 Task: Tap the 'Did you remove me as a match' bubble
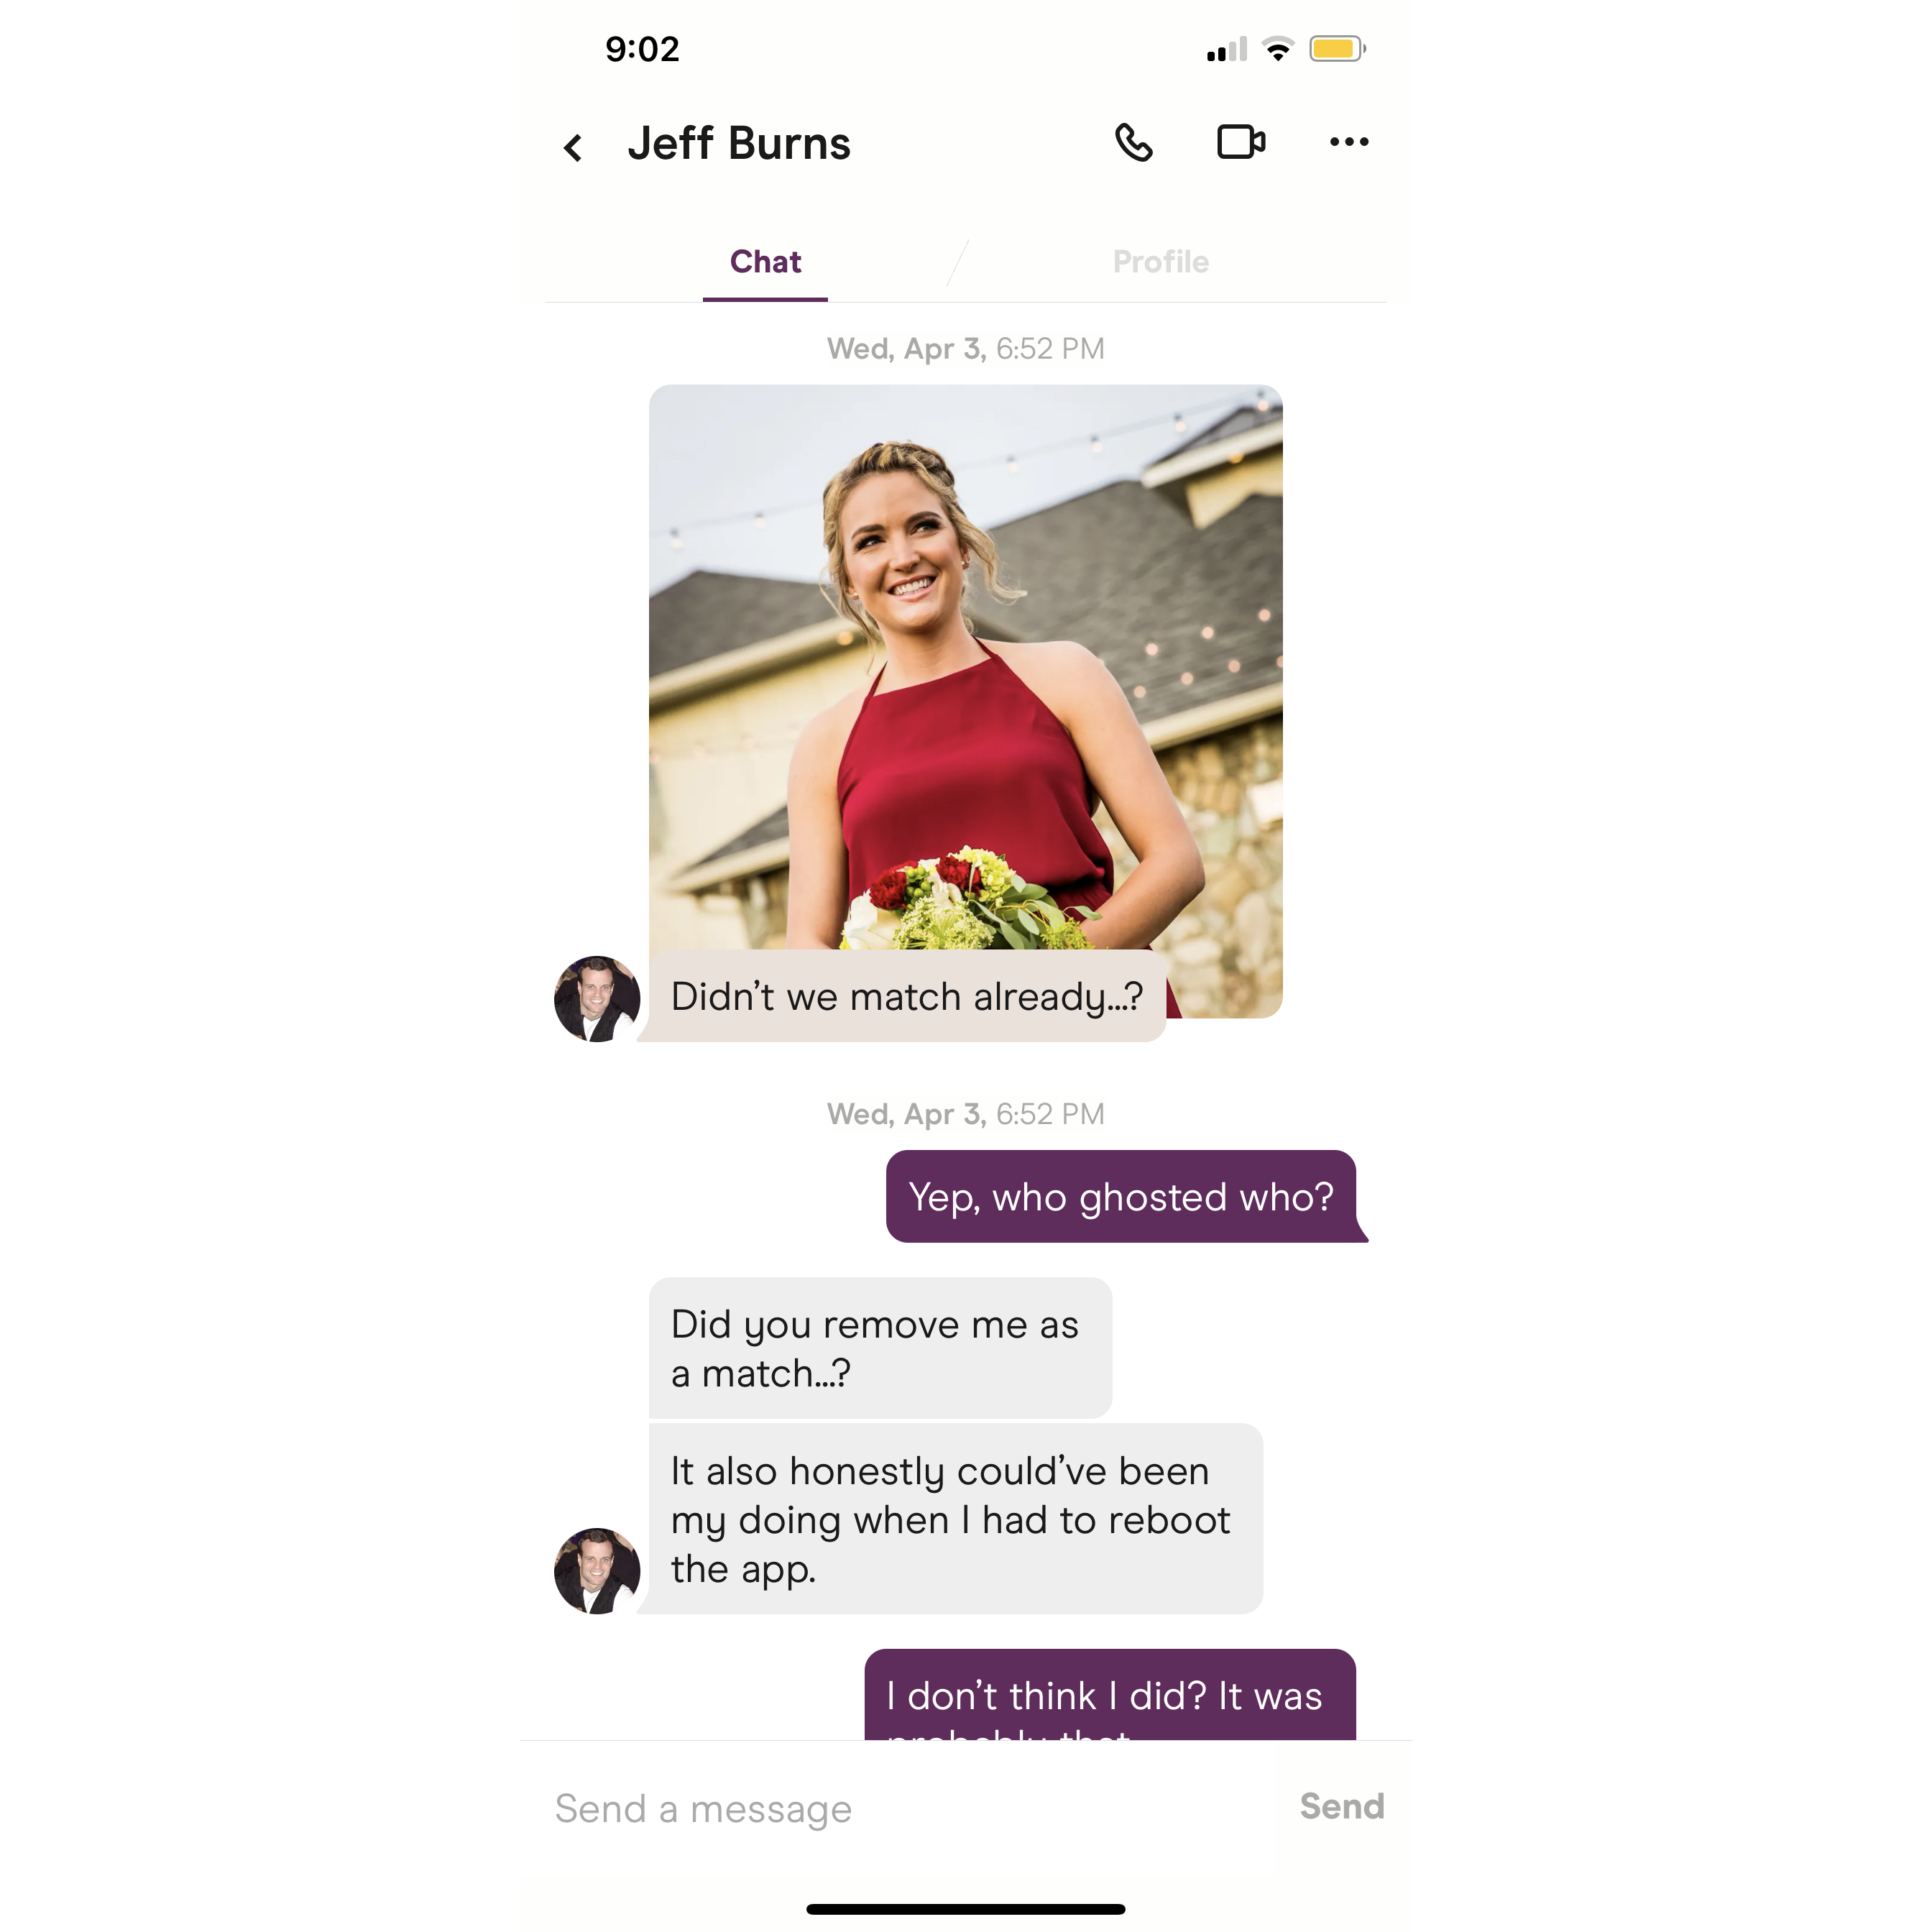coord(880,1347)
